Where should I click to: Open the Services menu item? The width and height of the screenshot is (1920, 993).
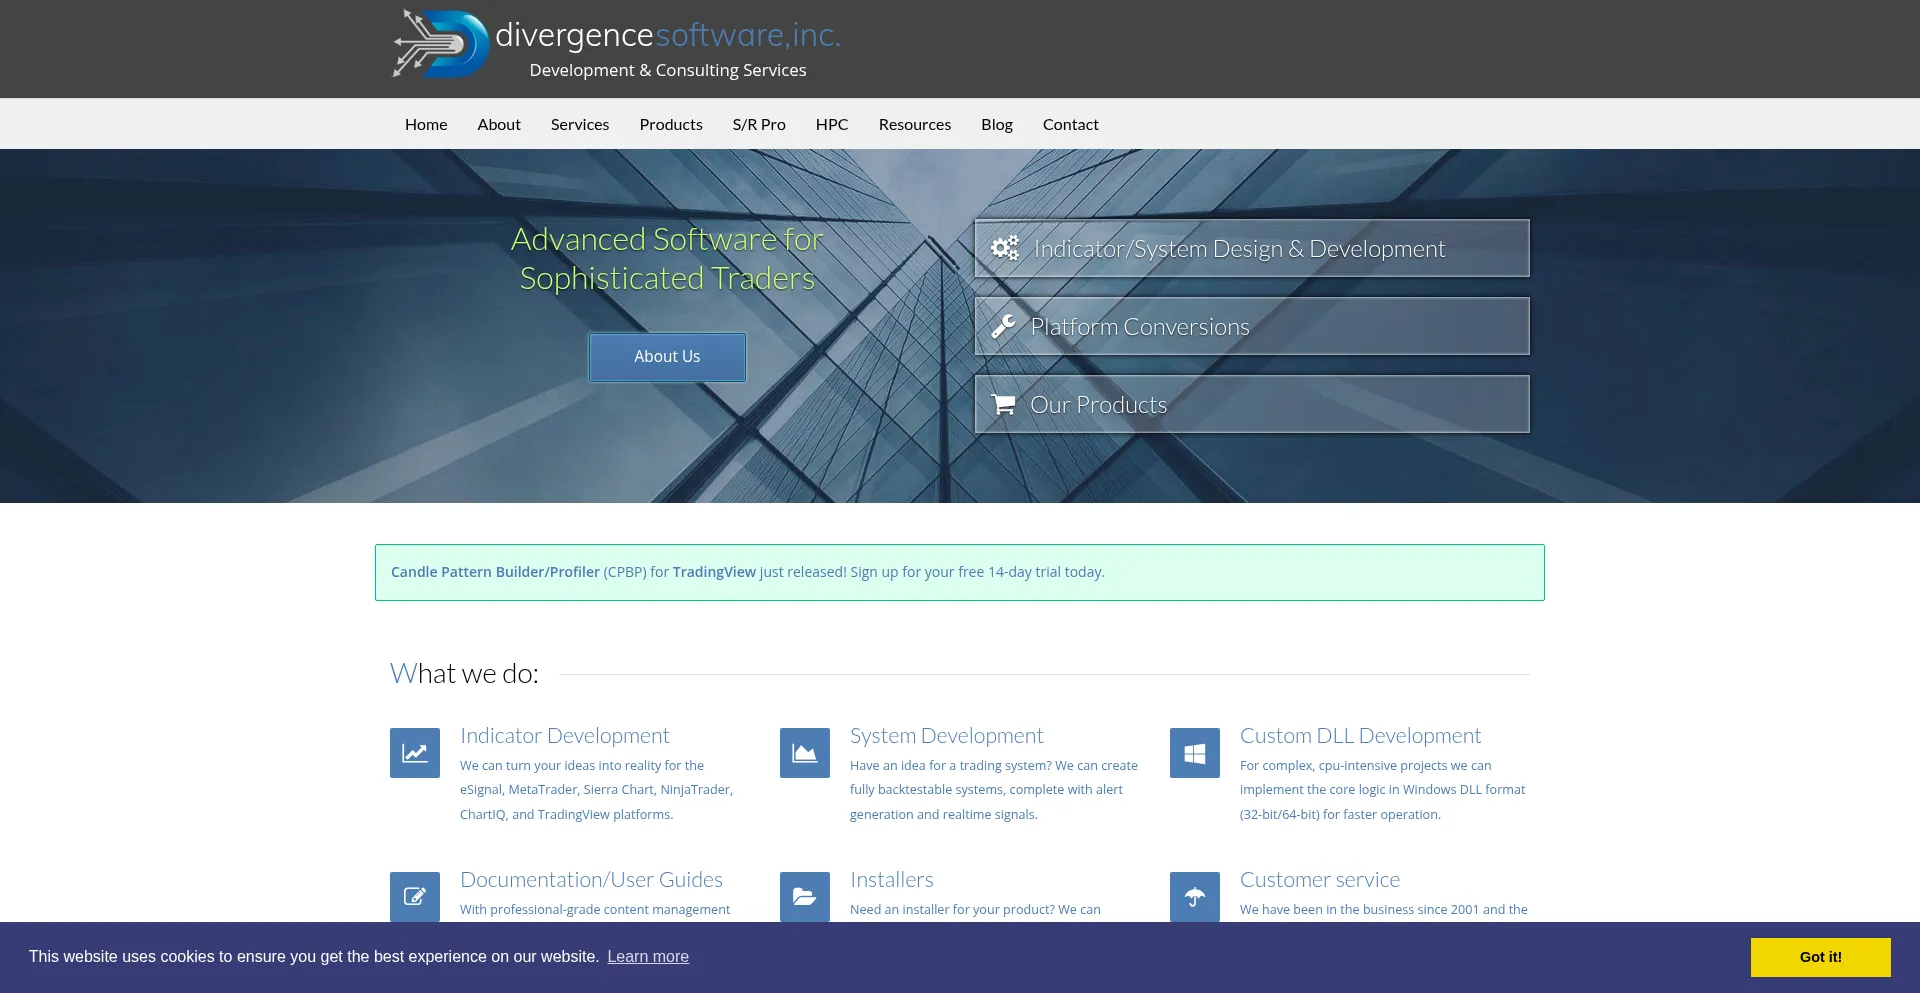[x=580, y=124]
